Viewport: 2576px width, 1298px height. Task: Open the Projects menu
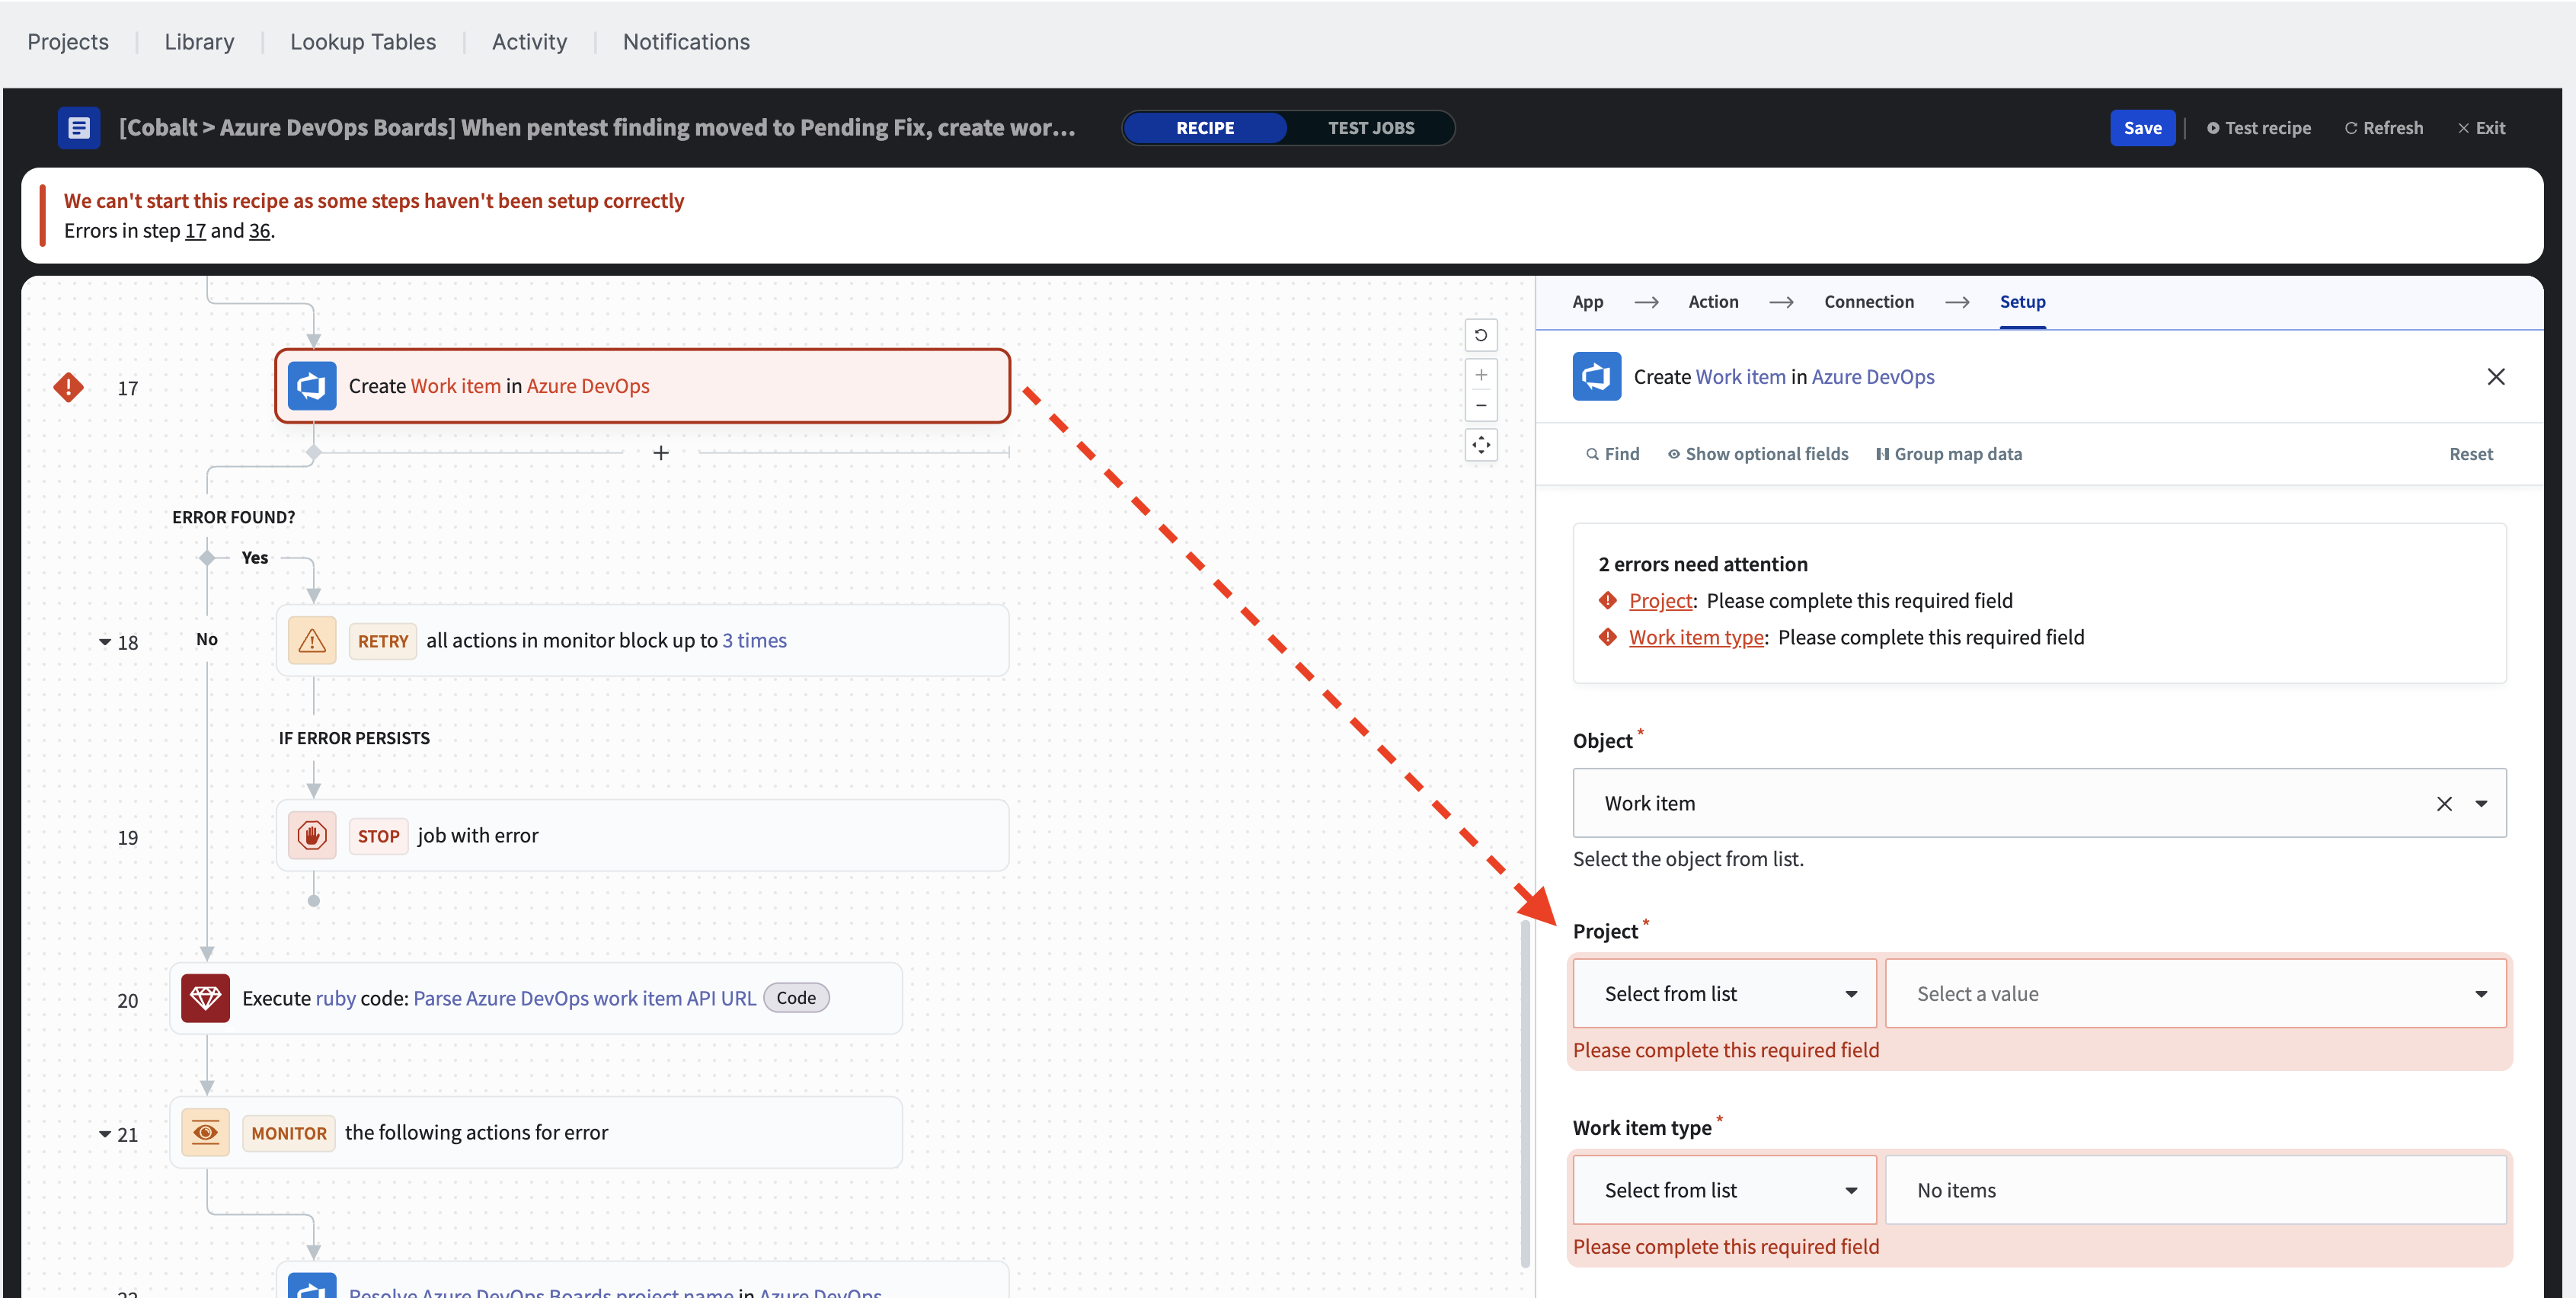pyautogui.click(x=68, y=42)
